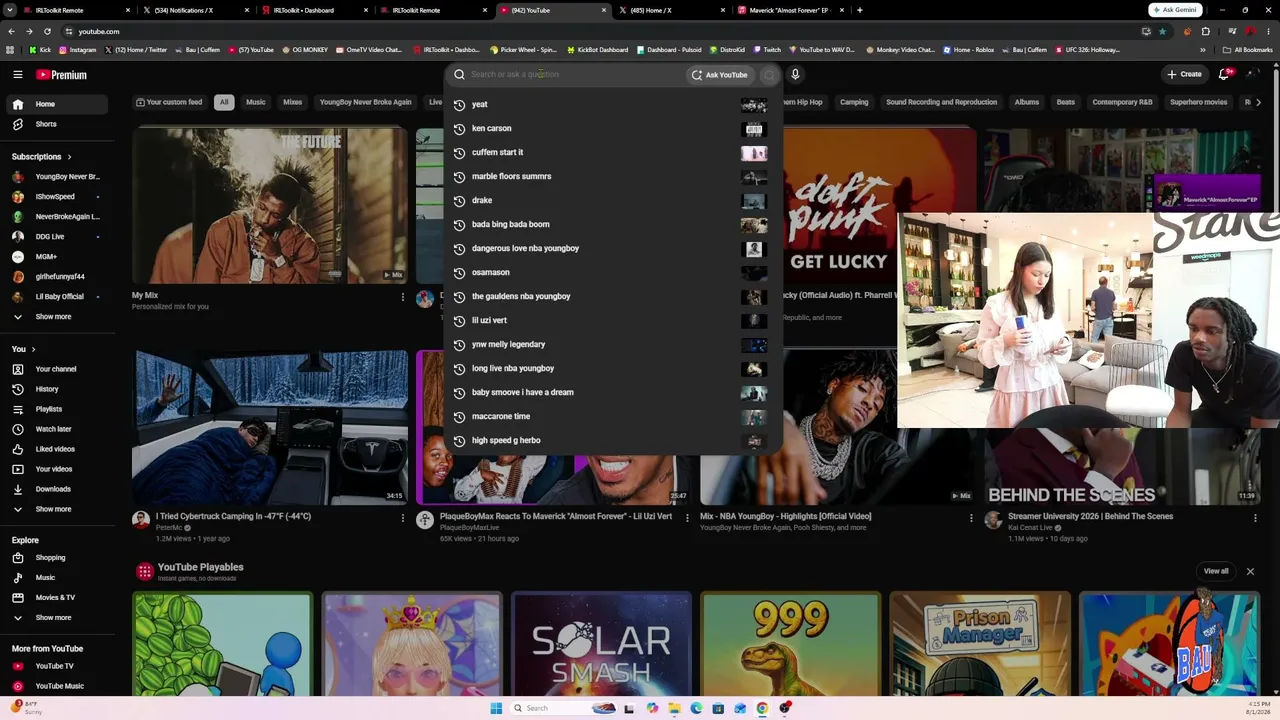Dismiss the YouTube Playables shelf

[1250, 571]
